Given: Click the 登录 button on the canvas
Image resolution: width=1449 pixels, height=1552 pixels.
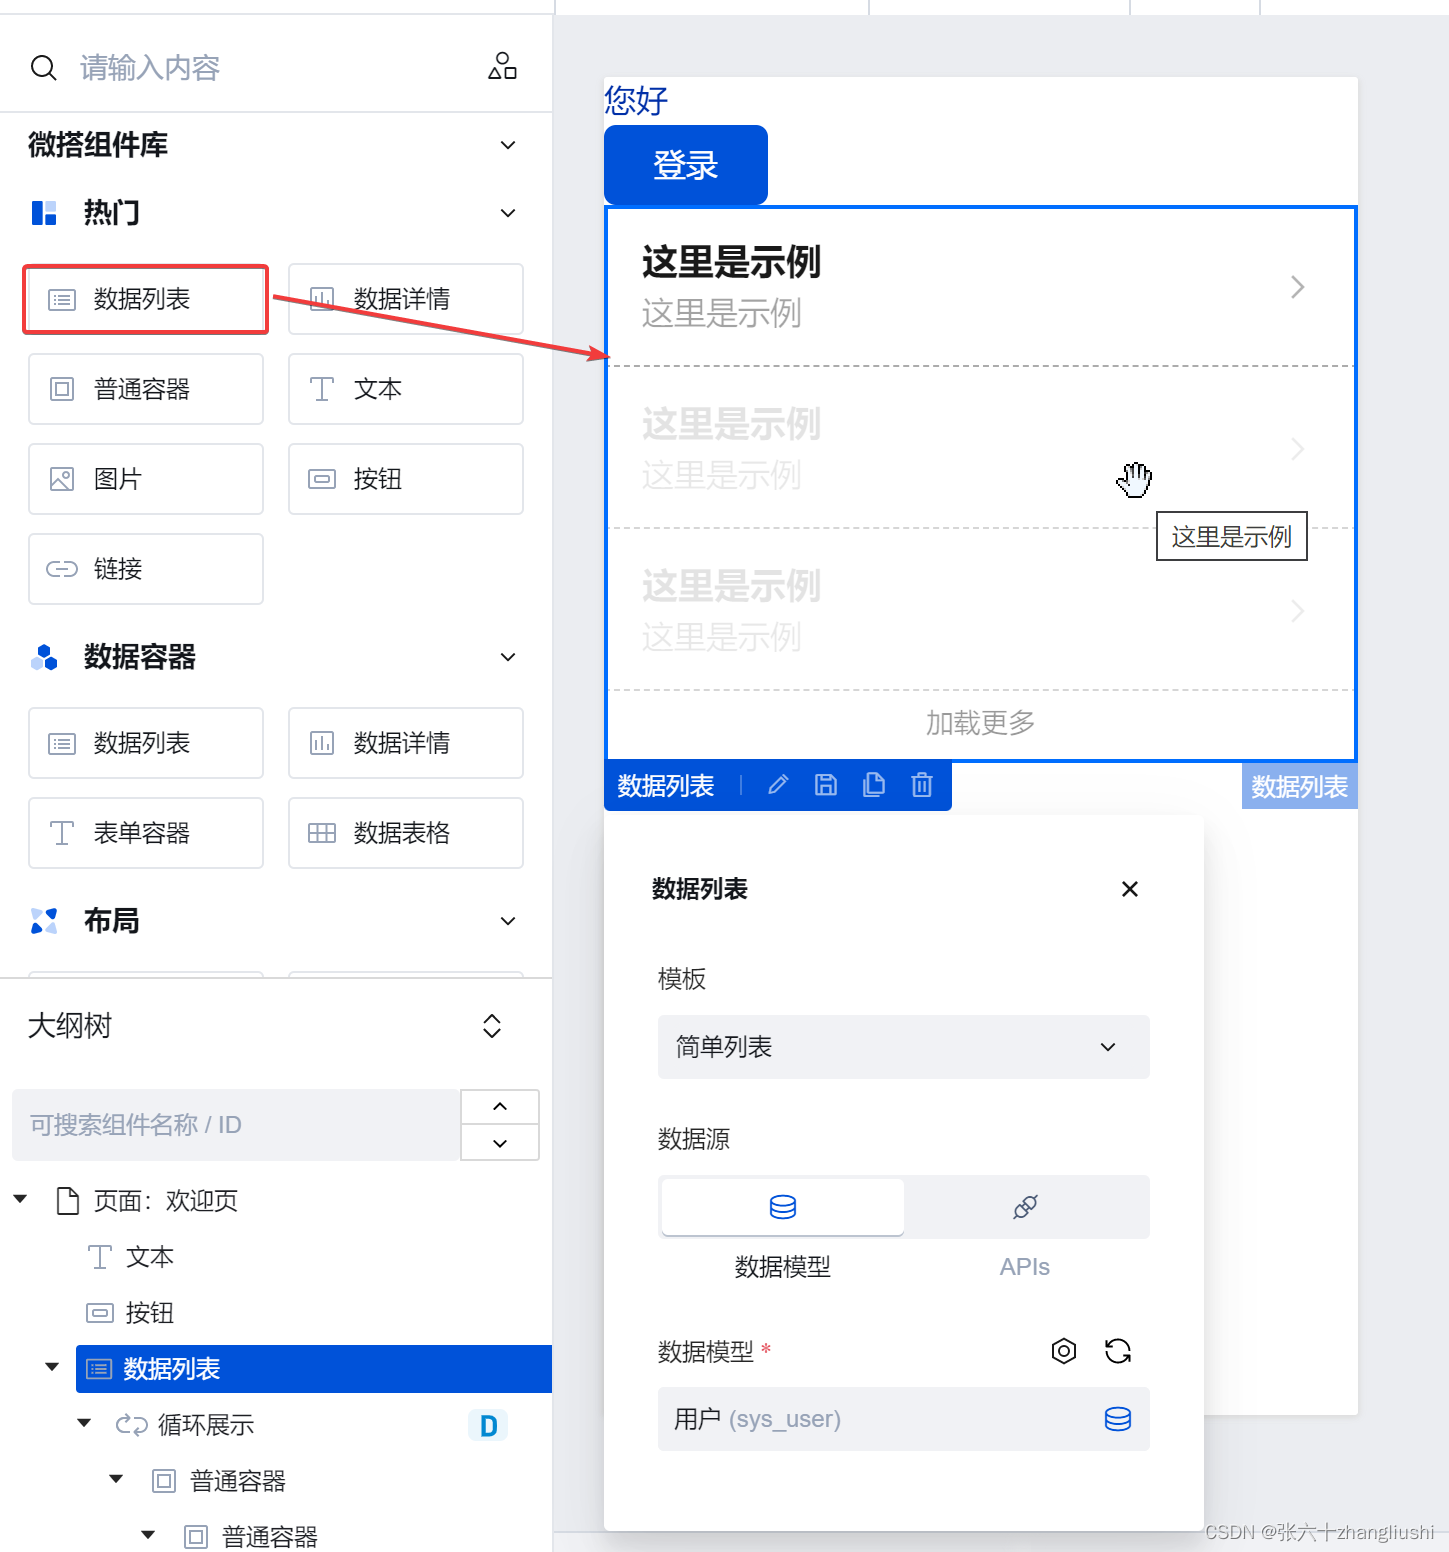Looking at the screenshot, I should pyautogui.click(x=686, y=165).
